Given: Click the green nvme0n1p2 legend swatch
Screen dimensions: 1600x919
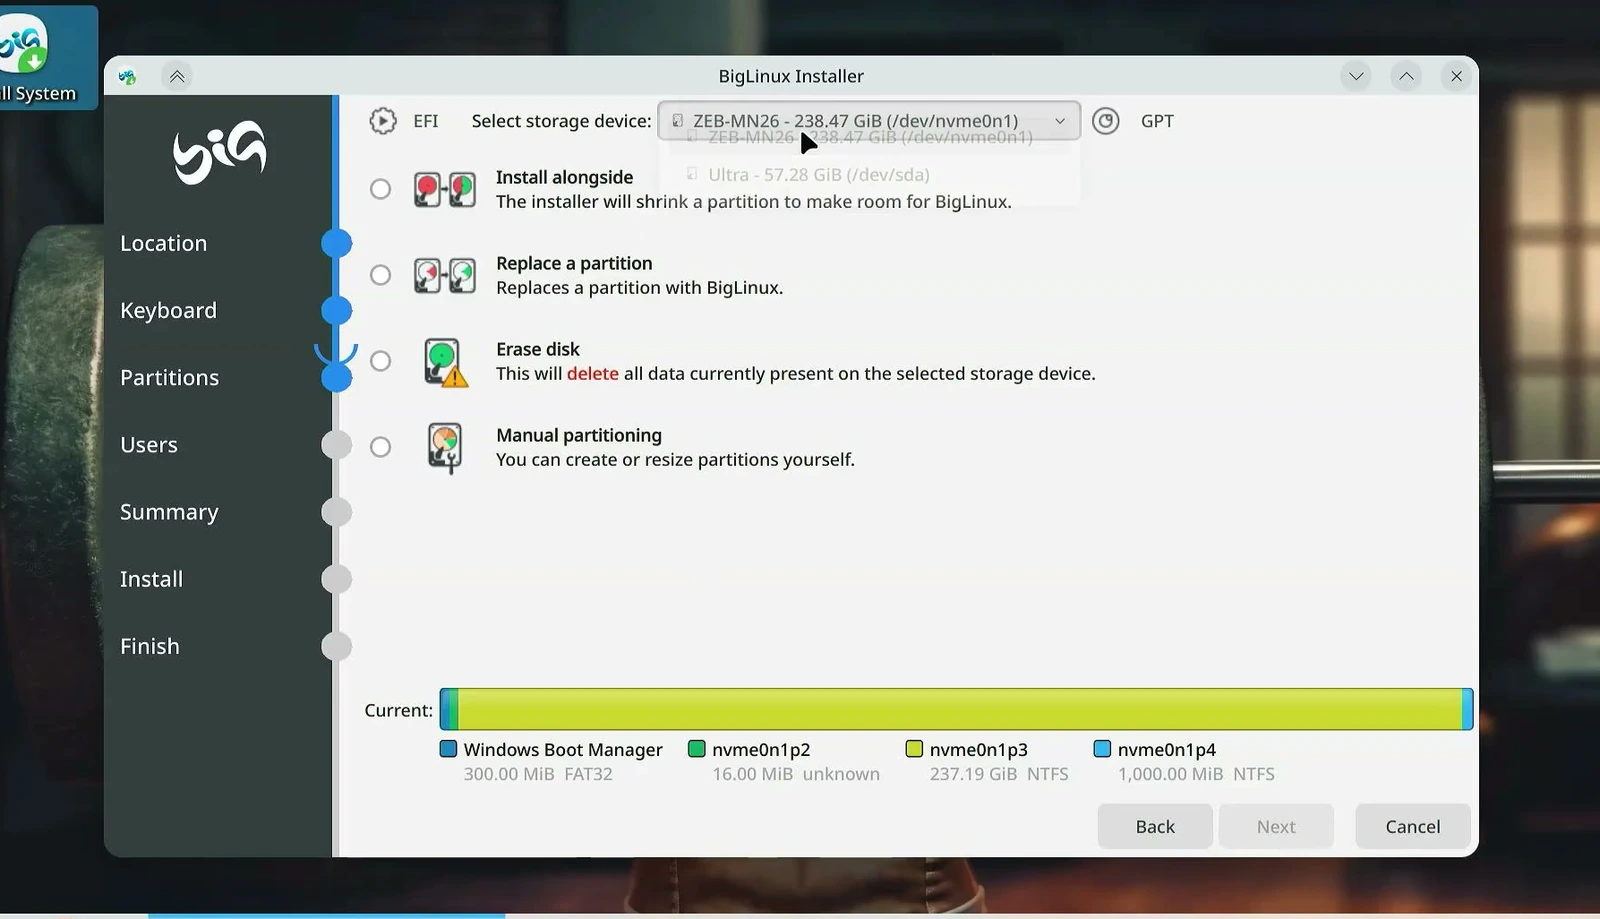Looking at the screenshot, I should pos(697,749).
